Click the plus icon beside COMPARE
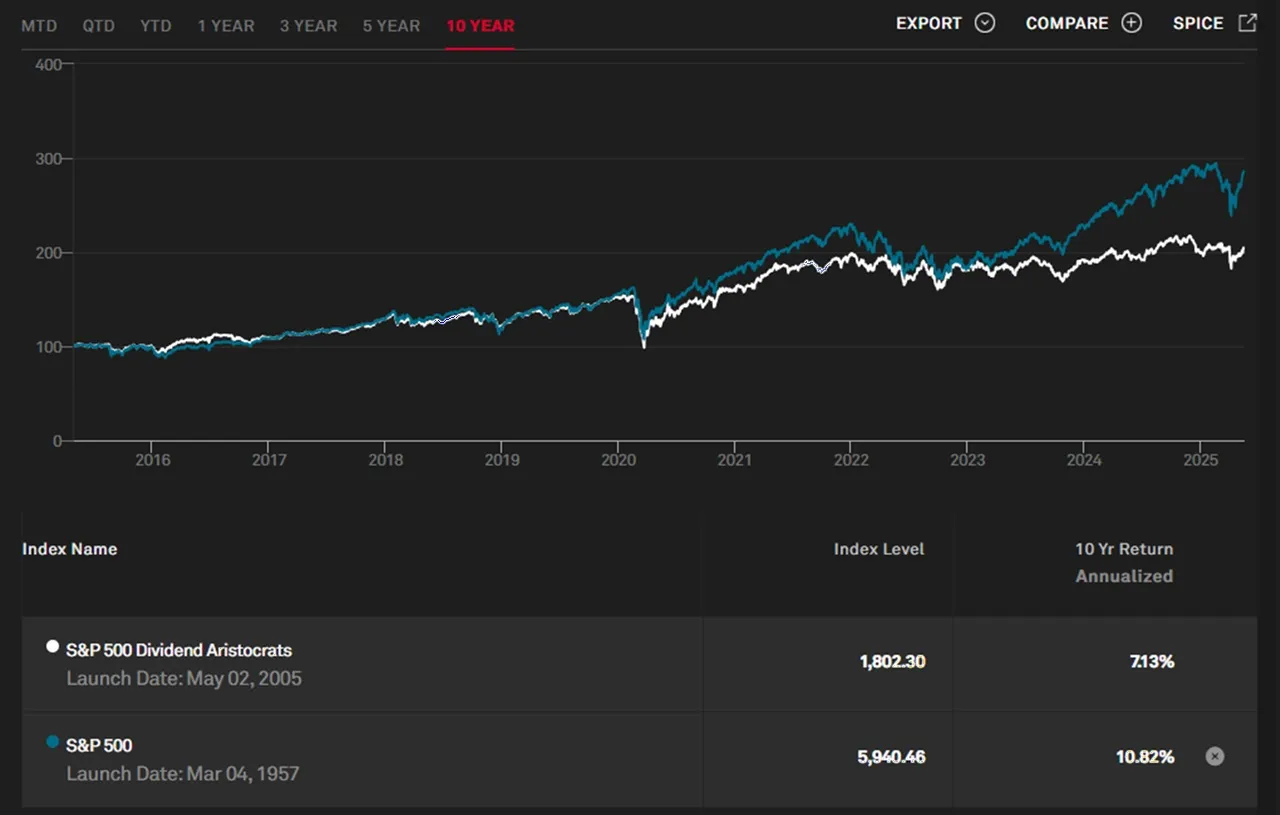The image size is (1280, 815). click(x=1131, y=23)
